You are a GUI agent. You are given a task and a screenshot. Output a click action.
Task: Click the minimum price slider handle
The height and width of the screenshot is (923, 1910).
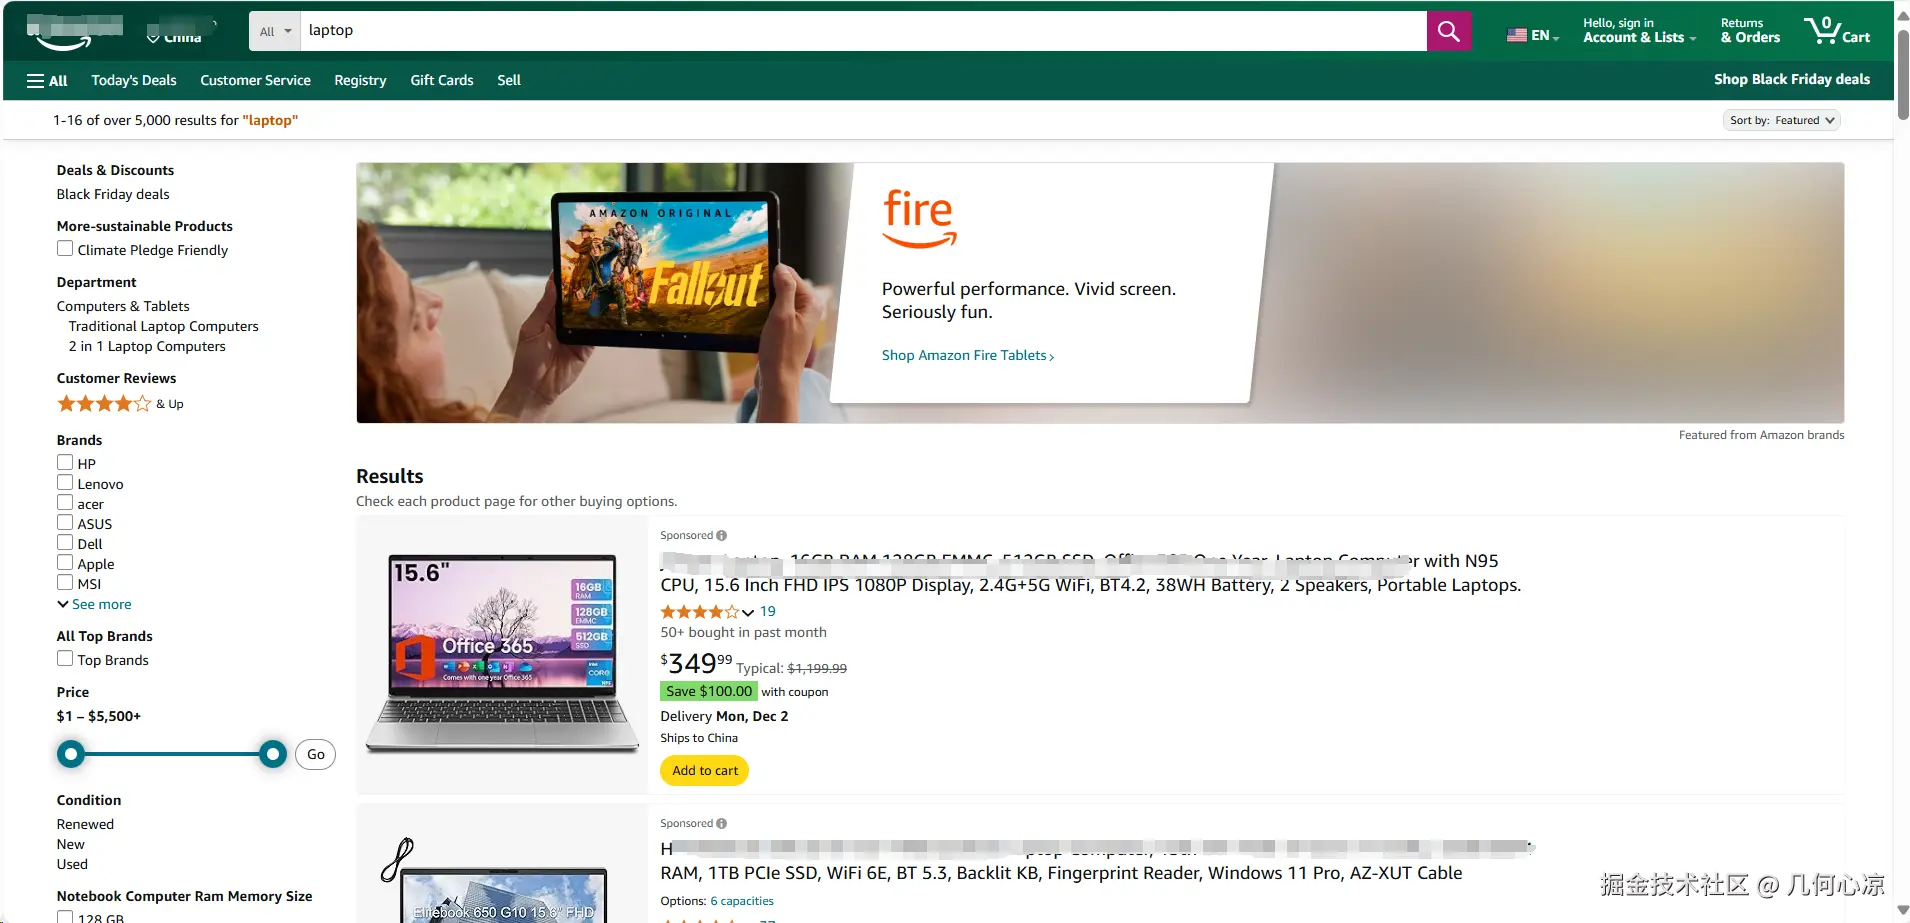[x=71, y=754]
